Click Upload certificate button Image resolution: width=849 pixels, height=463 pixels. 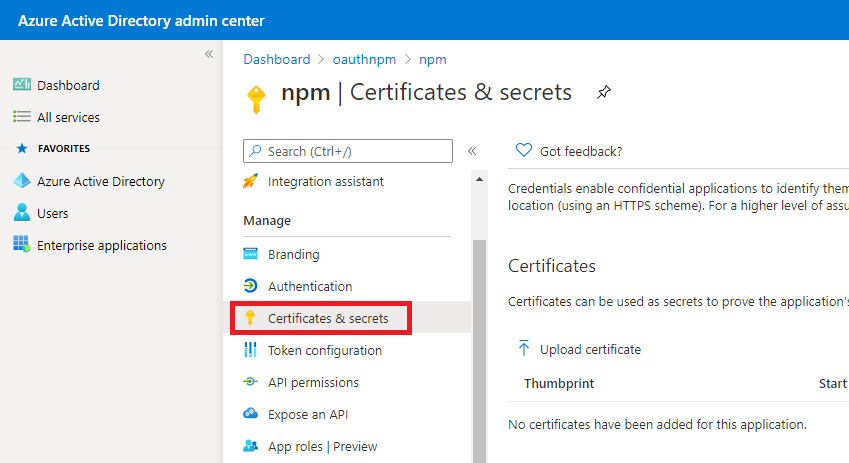pyautogui.click(x=580, y=349)
